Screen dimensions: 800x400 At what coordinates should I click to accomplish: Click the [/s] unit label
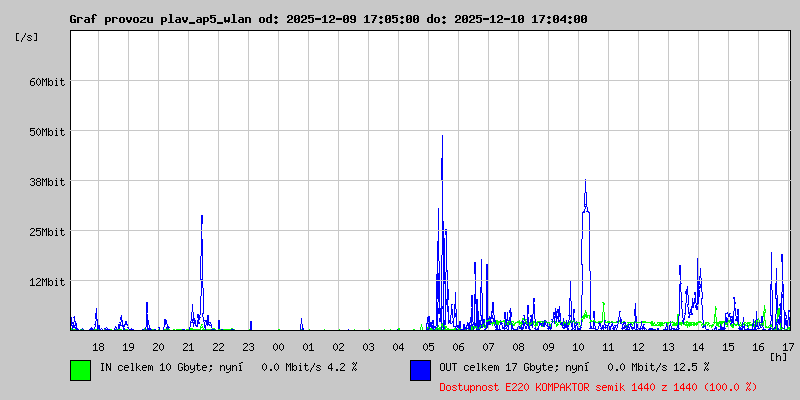pos(27,37)
